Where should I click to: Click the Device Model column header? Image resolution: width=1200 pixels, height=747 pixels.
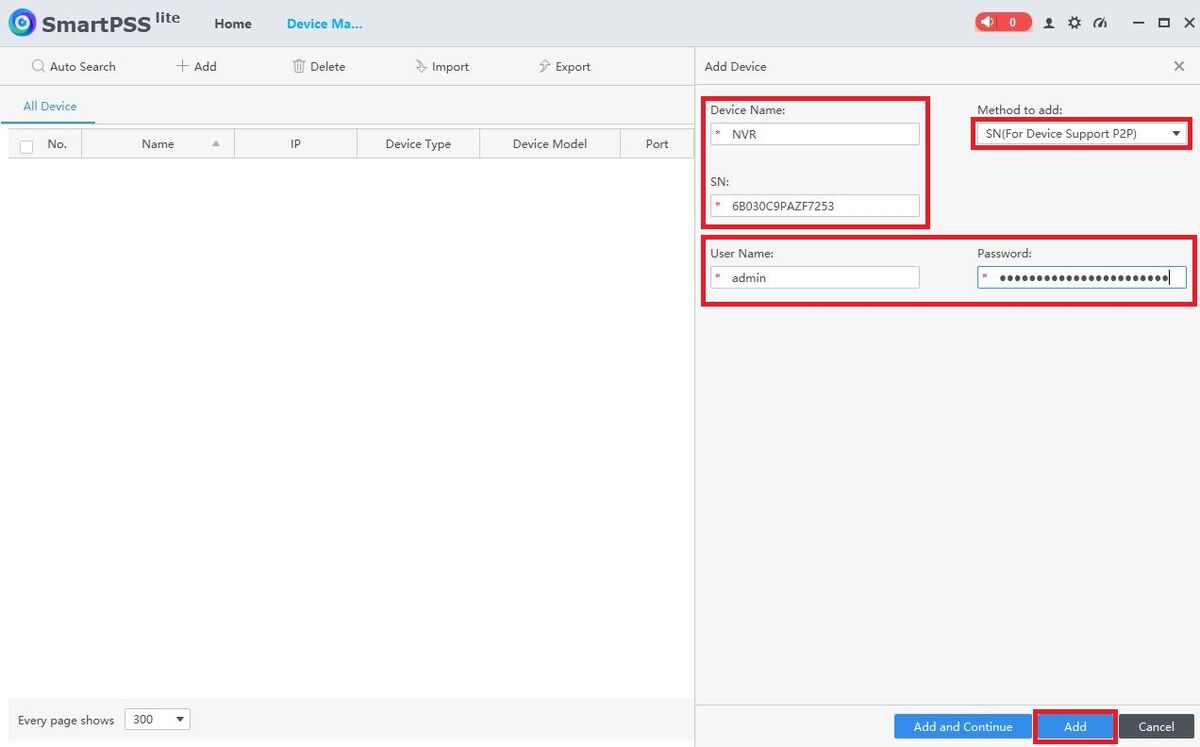pos(550,144)
